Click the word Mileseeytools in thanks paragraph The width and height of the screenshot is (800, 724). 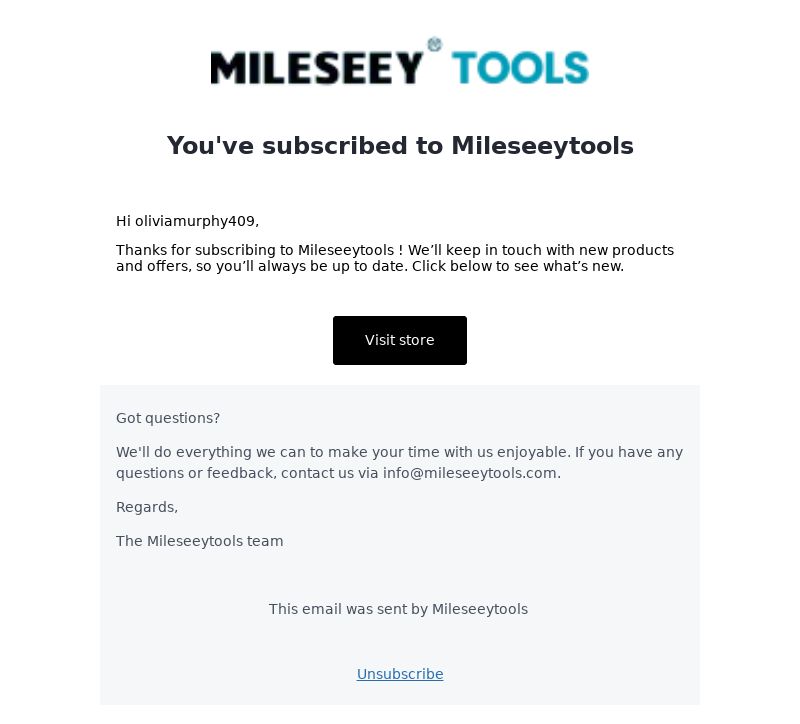click(x=346, y=250)
